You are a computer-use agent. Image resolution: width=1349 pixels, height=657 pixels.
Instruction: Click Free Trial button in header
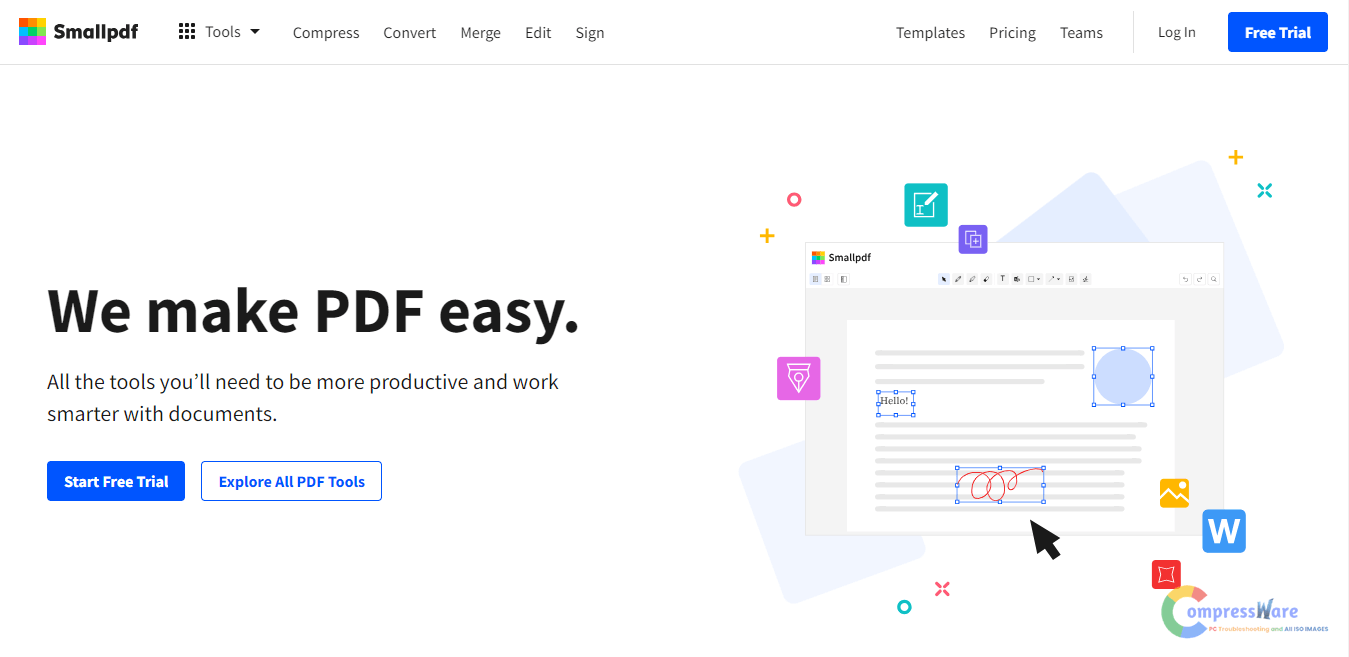pos(1278,32)
